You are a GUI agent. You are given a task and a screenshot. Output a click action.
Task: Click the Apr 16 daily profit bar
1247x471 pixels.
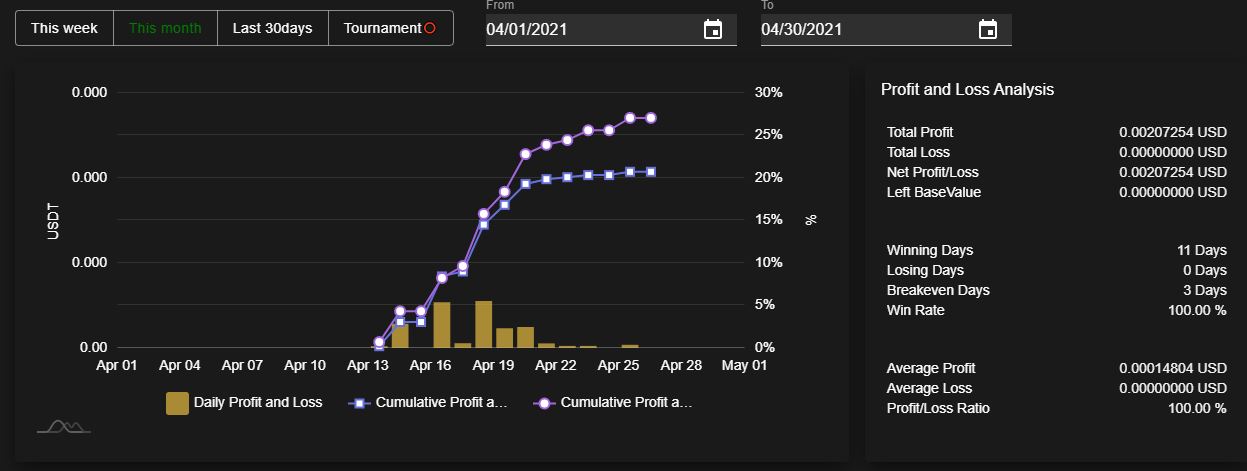pyautogui.click(x=441, y=325)
